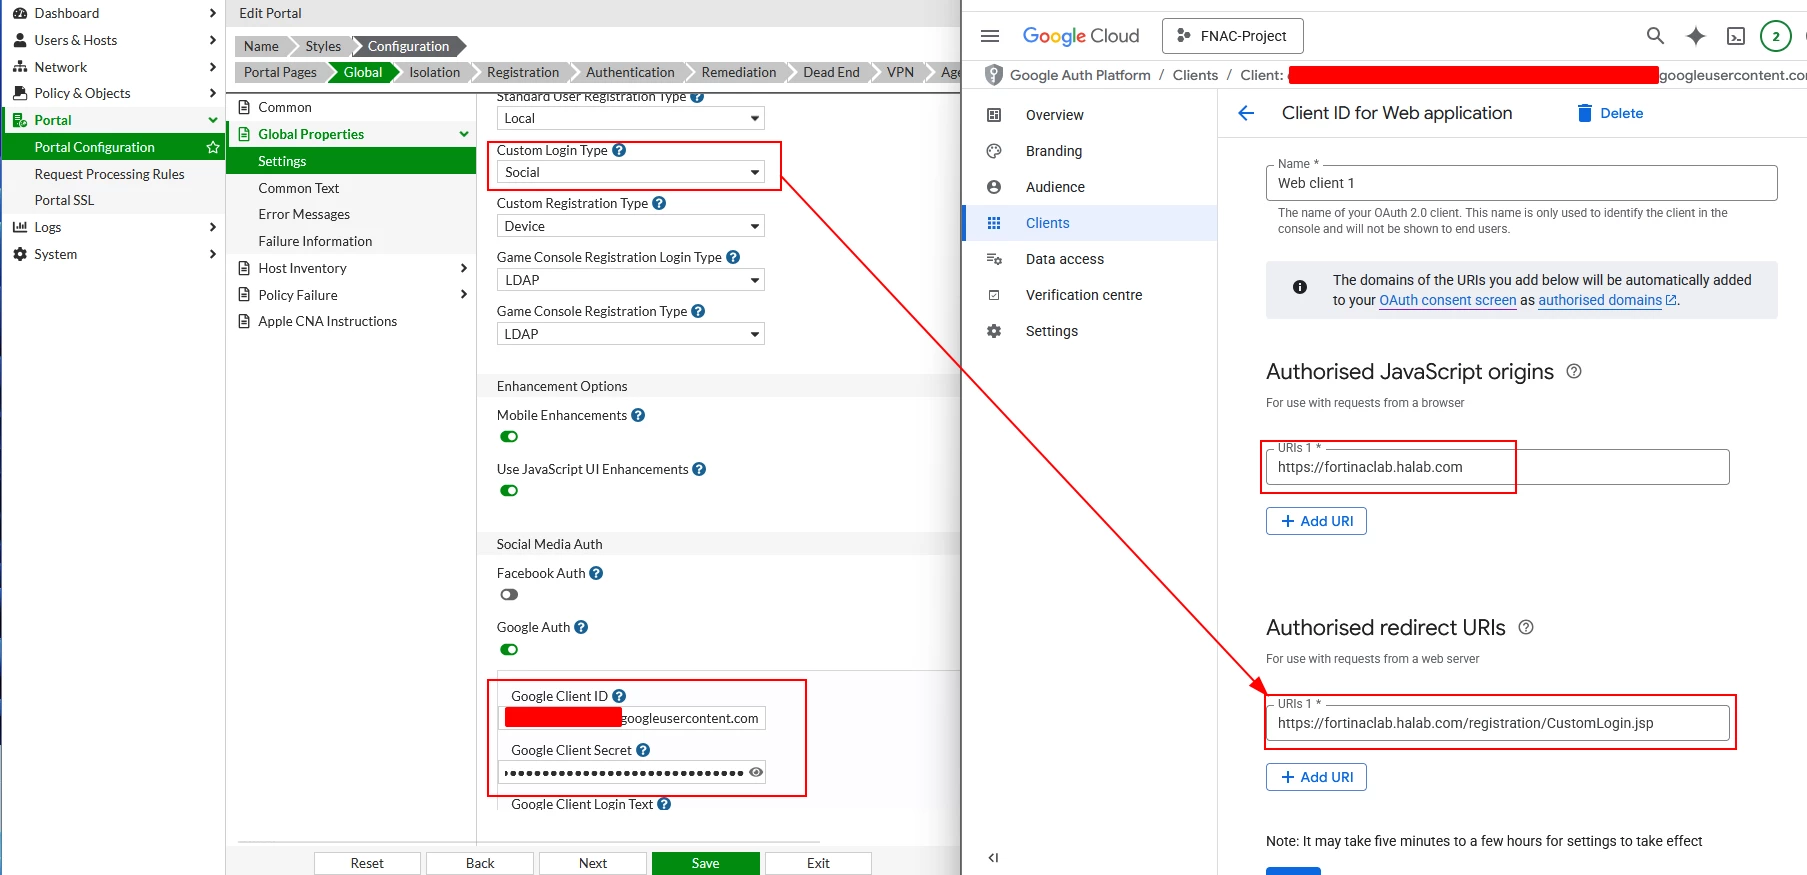Click the help icon for Google Client Login Text

click(x=664, y=804)
